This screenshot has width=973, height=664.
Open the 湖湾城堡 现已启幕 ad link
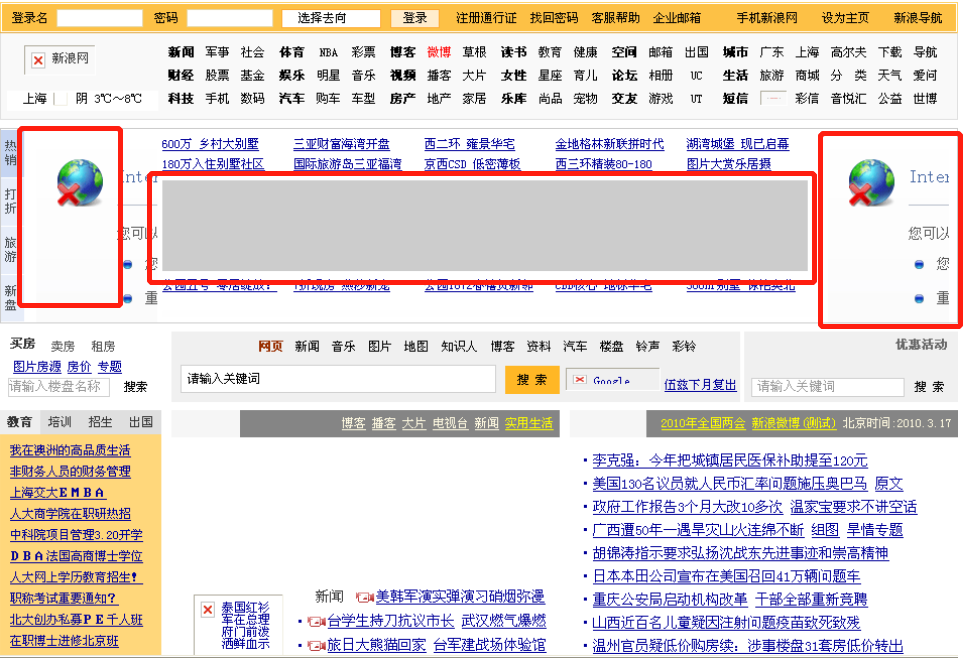[737, 145]
